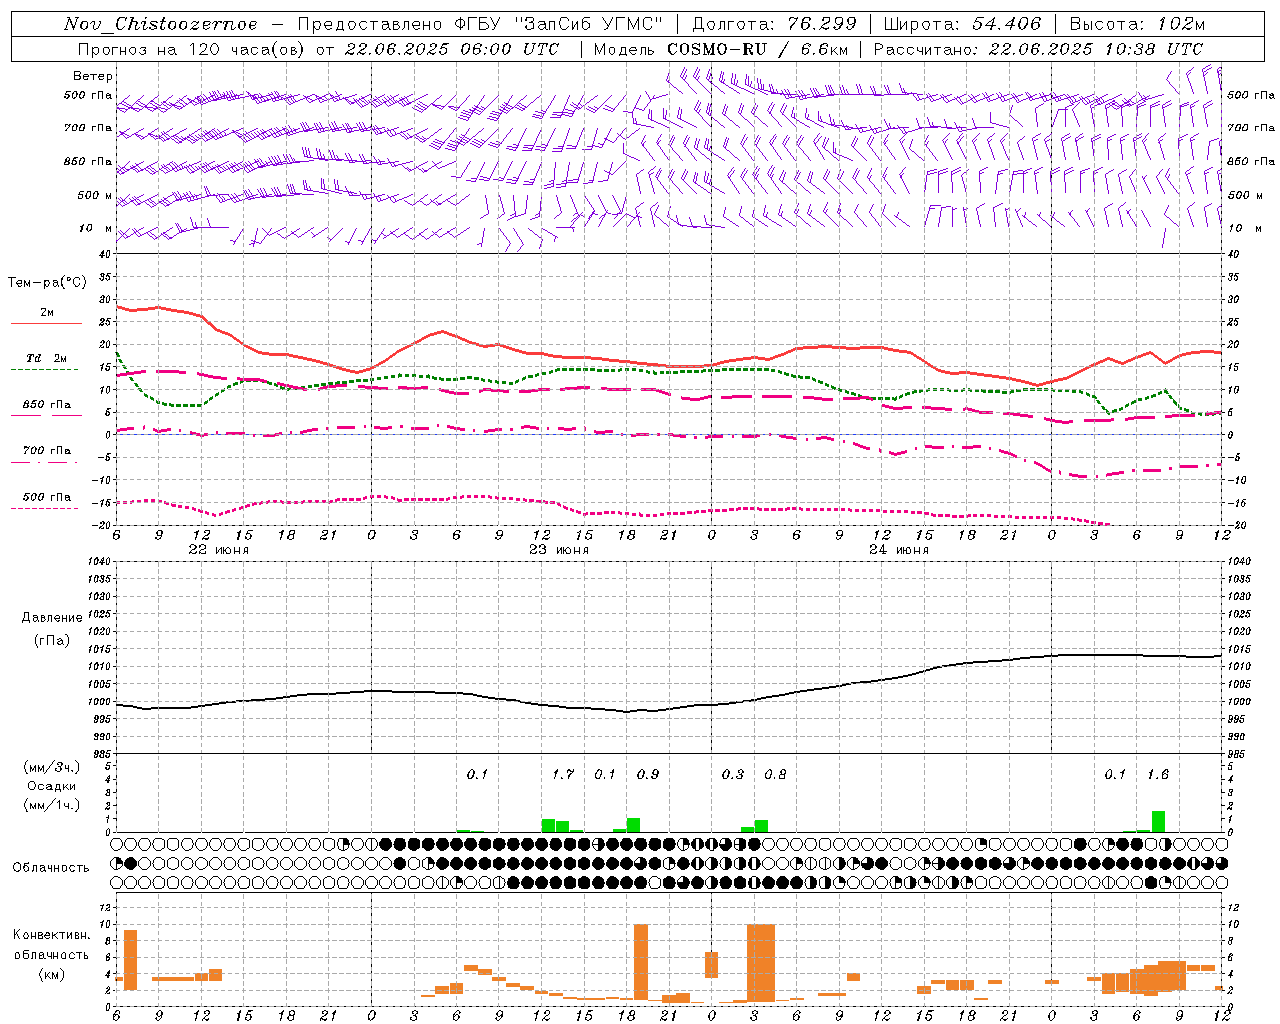Click the 700 гПа temperature legend entry
Viewport: 1280px width, 1024px height.
tap(47, 451)
